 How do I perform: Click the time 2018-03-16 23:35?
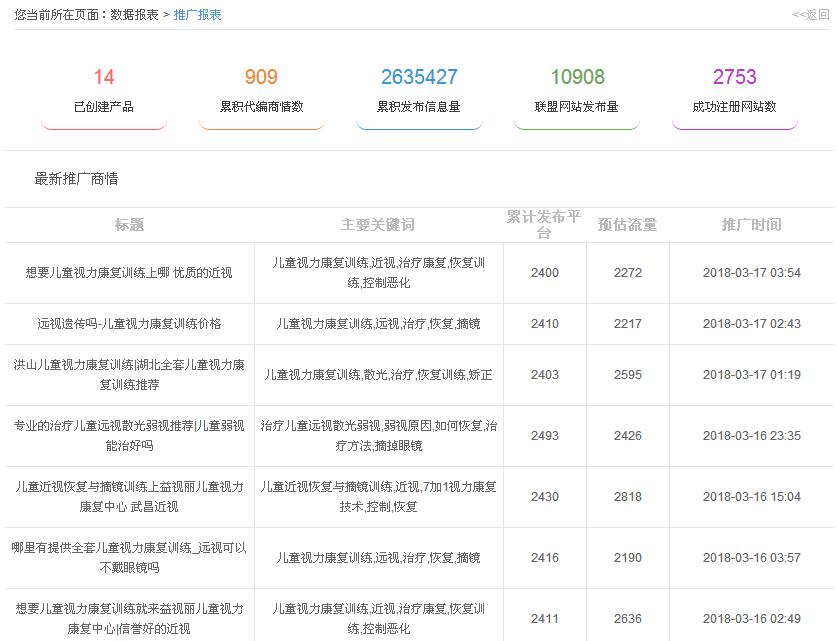[x=752, y=436]
